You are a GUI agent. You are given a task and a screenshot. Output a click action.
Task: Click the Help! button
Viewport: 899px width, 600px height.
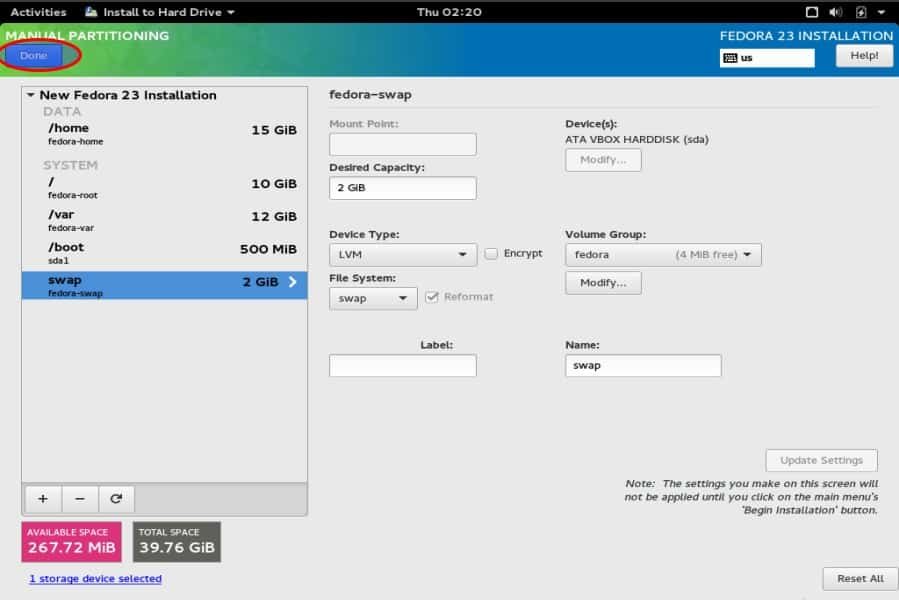coord(864,56)
